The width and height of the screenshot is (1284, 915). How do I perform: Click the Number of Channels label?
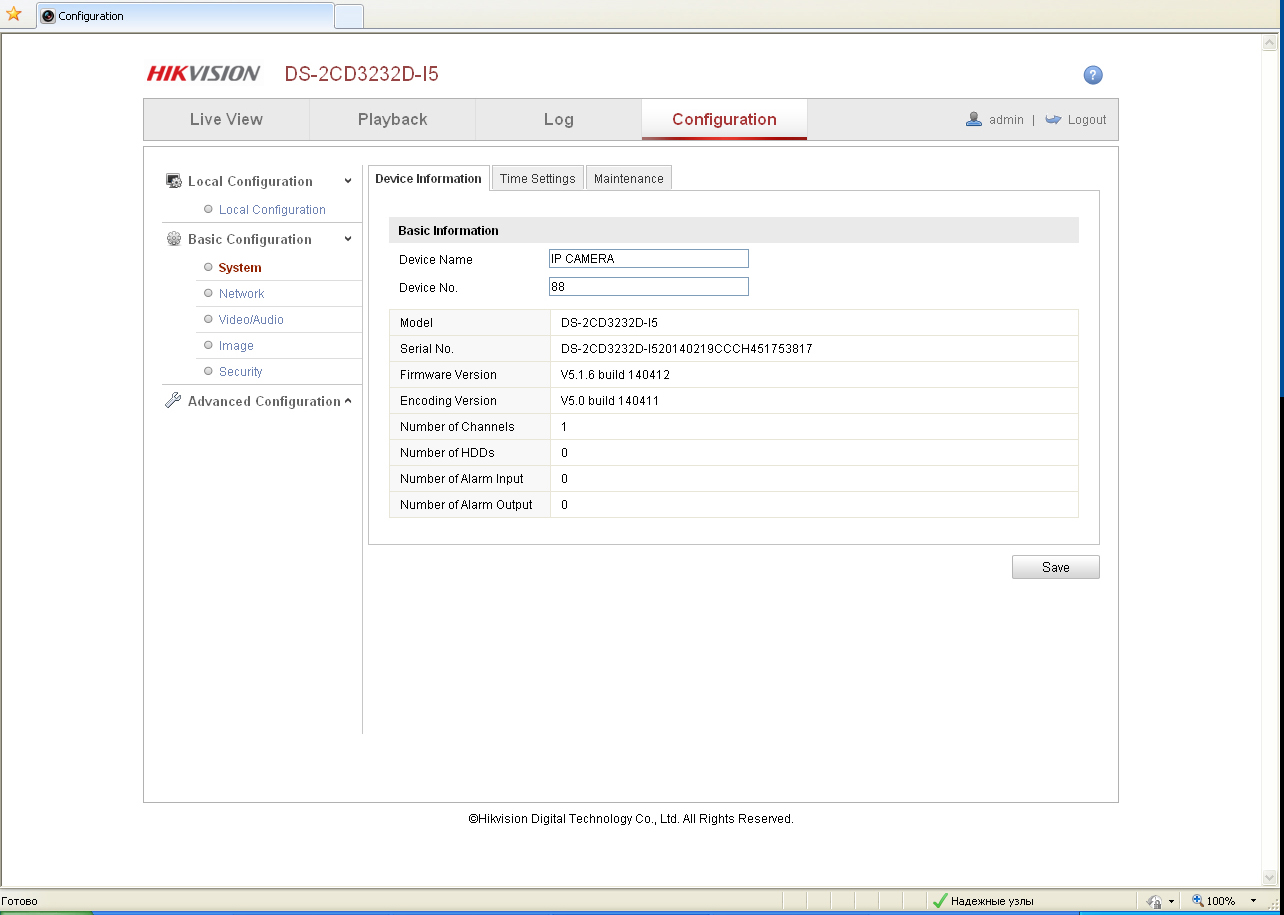457,427
